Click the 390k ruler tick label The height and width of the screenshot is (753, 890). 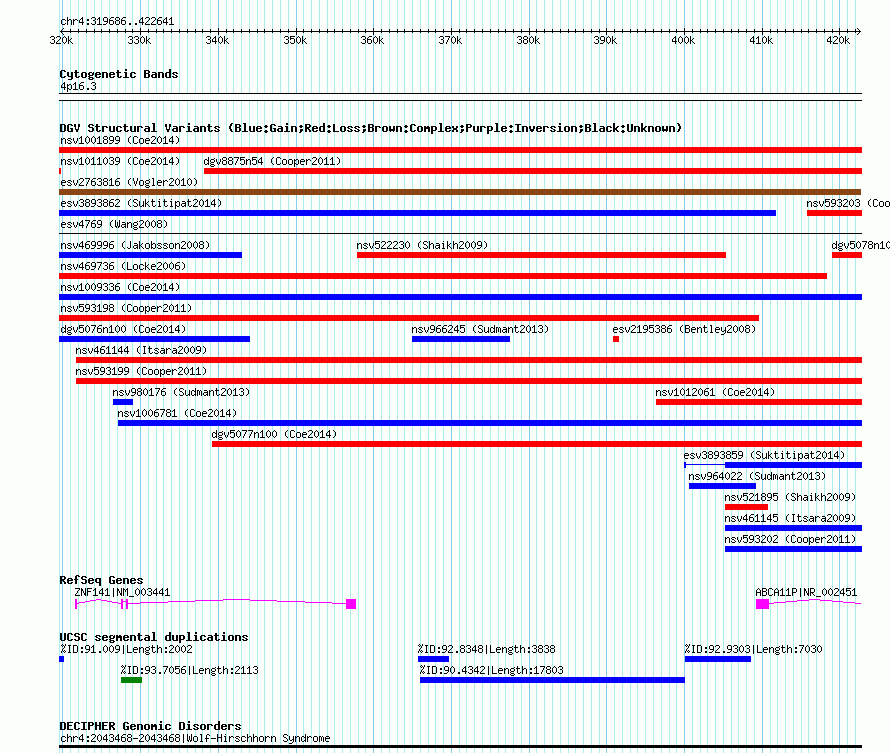click(x=605, y=41)
